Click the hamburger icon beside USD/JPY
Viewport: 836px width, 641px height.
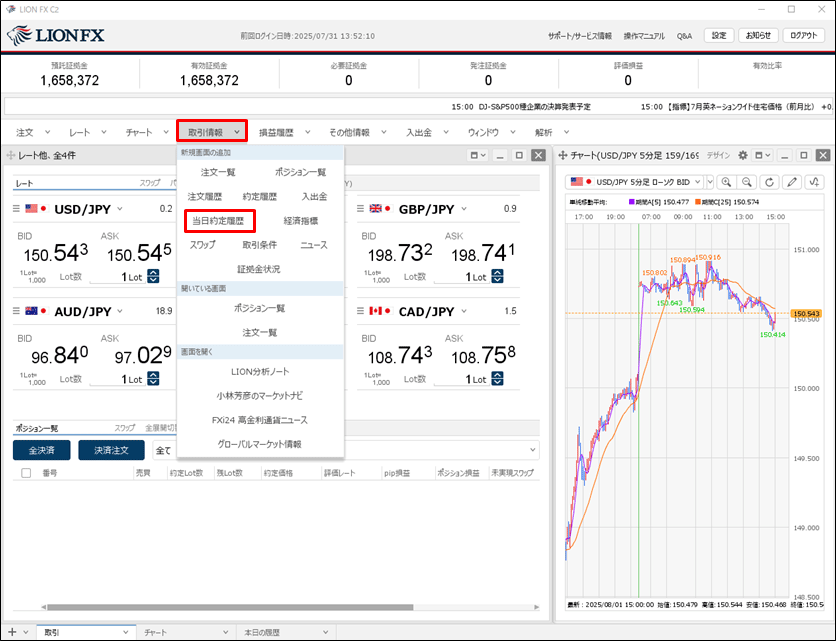tap(17, 209)
